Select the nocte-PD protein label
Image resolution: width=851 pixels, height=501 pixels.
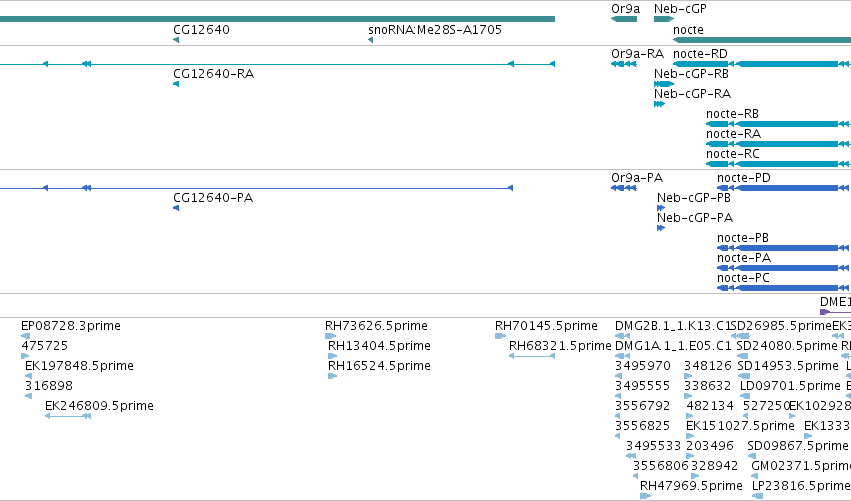[x=744, y=178]
